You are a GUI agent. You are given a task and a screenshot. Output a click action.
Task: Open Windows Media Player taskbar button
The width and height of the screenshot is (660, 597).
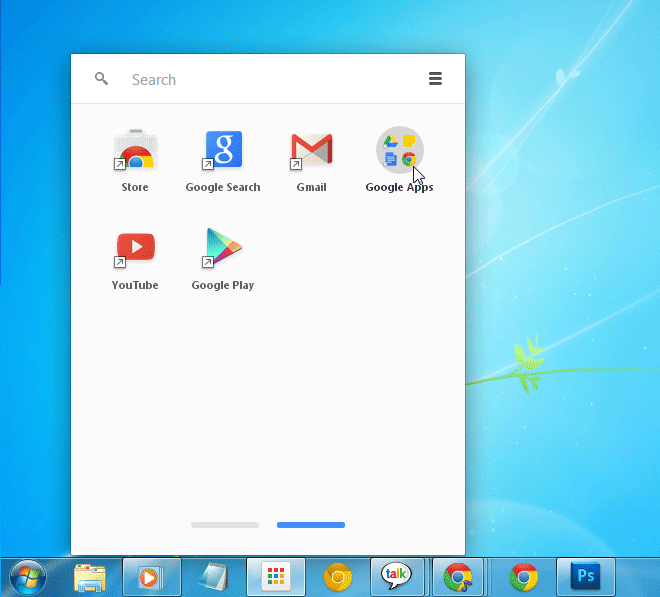point(152,577)
